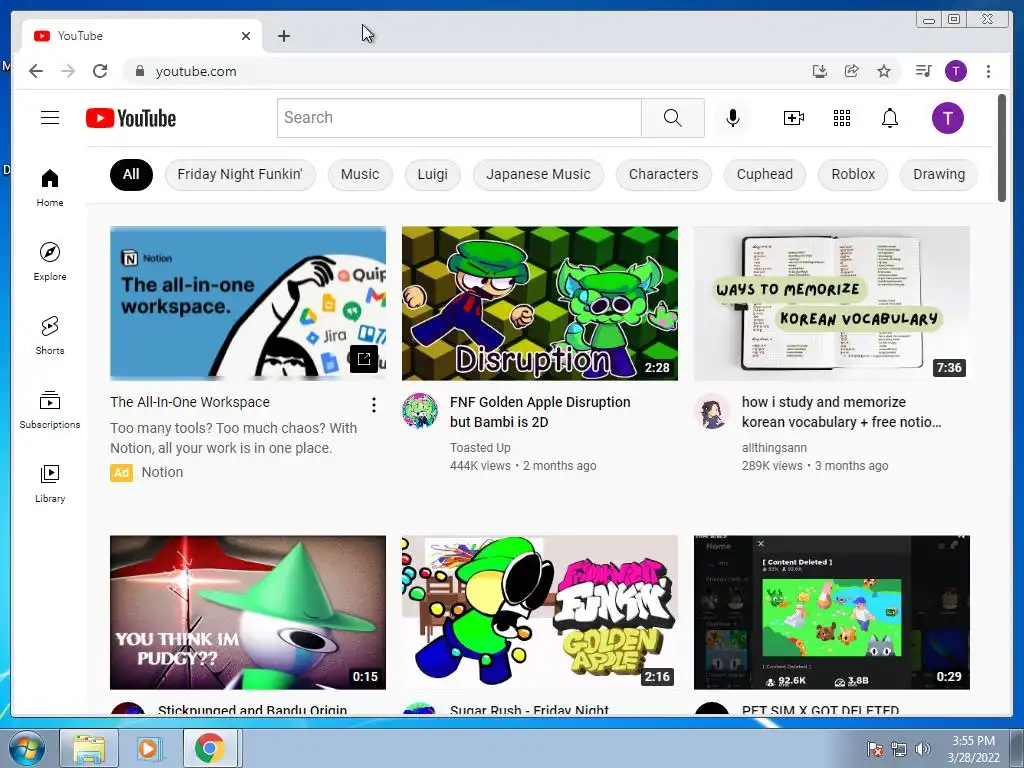Go to Home in the sidebar
This screenshot has height=768, width=1024.
coord(50,188)
